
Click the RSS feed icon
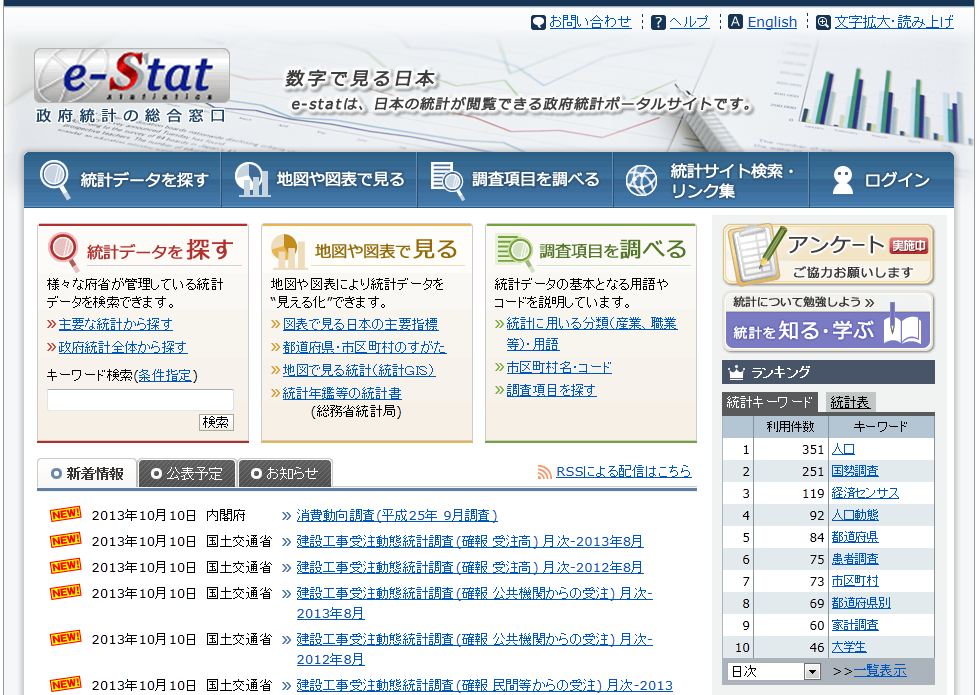(541, 472)
